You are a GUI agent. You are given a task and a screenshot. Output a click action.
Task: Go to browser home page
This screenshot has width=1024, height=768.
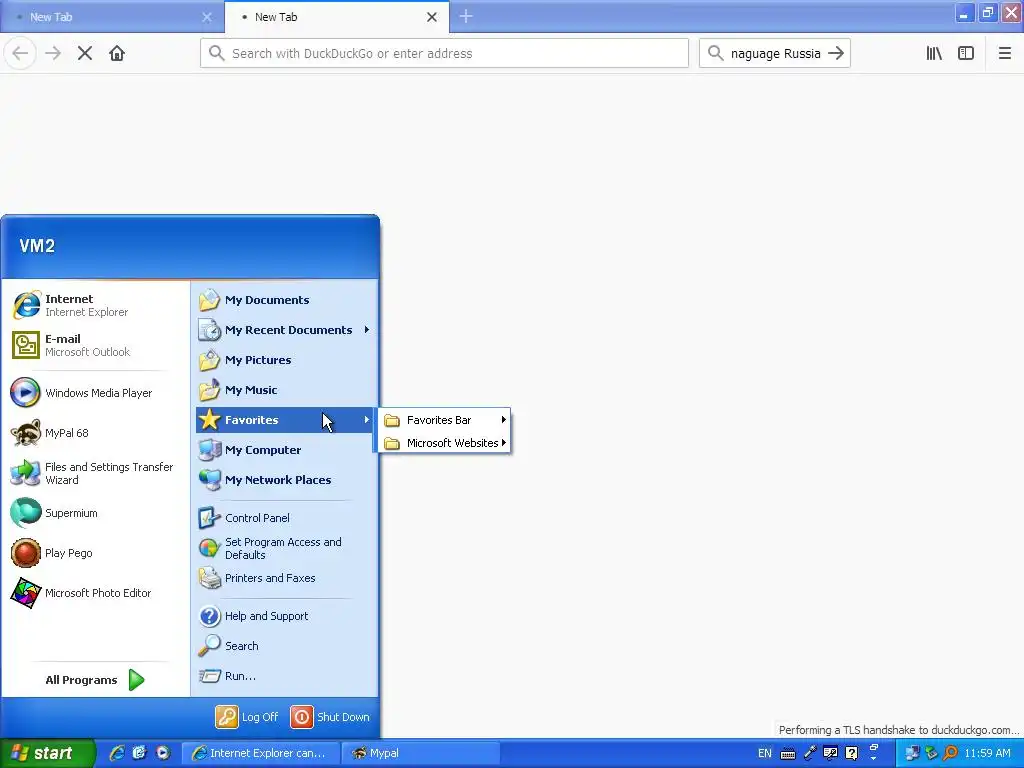pyautogui.click(x=117, y=53)
